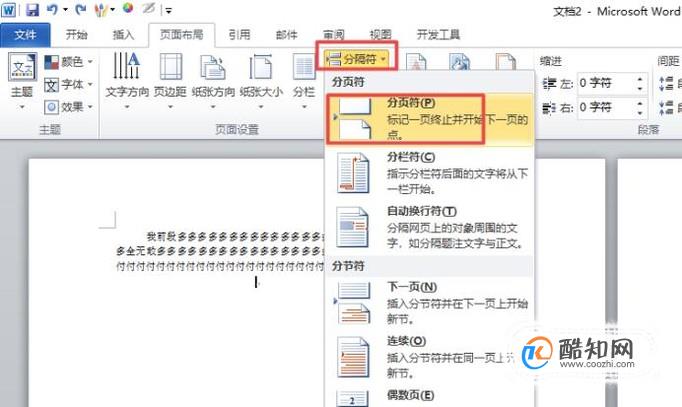682x407 pixels.
Task: Open the dropdown arrow beside the pencils icon
Action: tap(112, 10)
